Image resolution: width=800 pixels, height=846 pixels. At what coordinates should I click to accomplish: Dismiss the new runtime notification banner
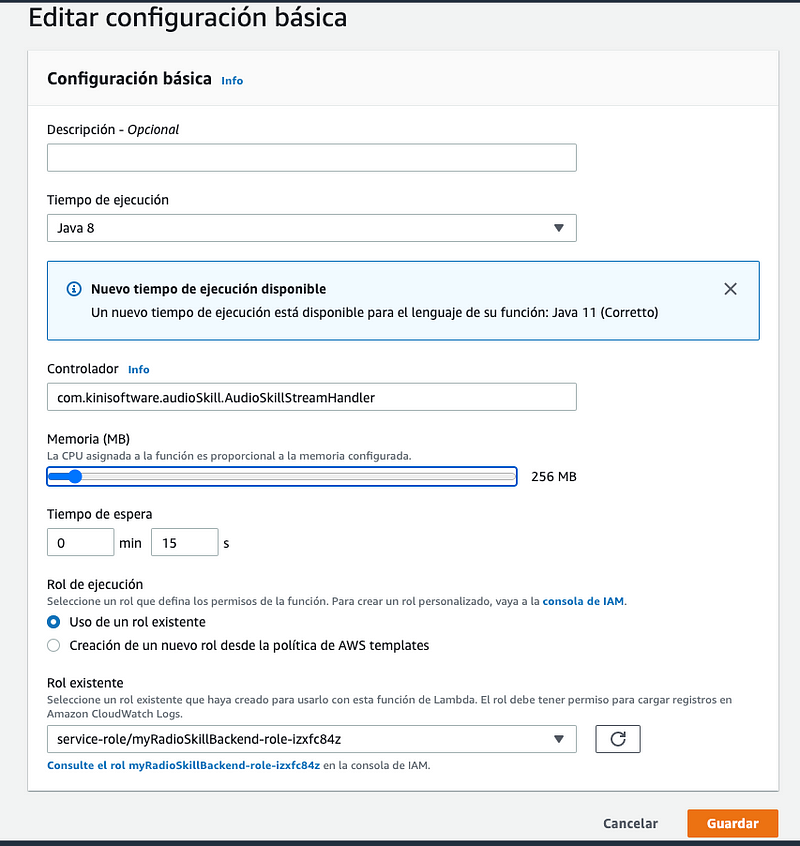[730, 289]
